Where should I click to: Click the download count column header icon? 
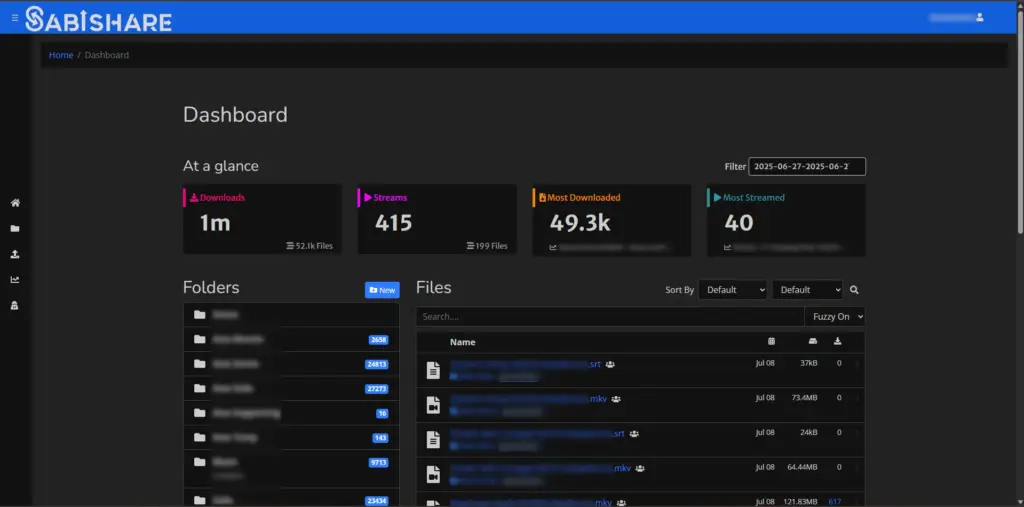point(837,342)
